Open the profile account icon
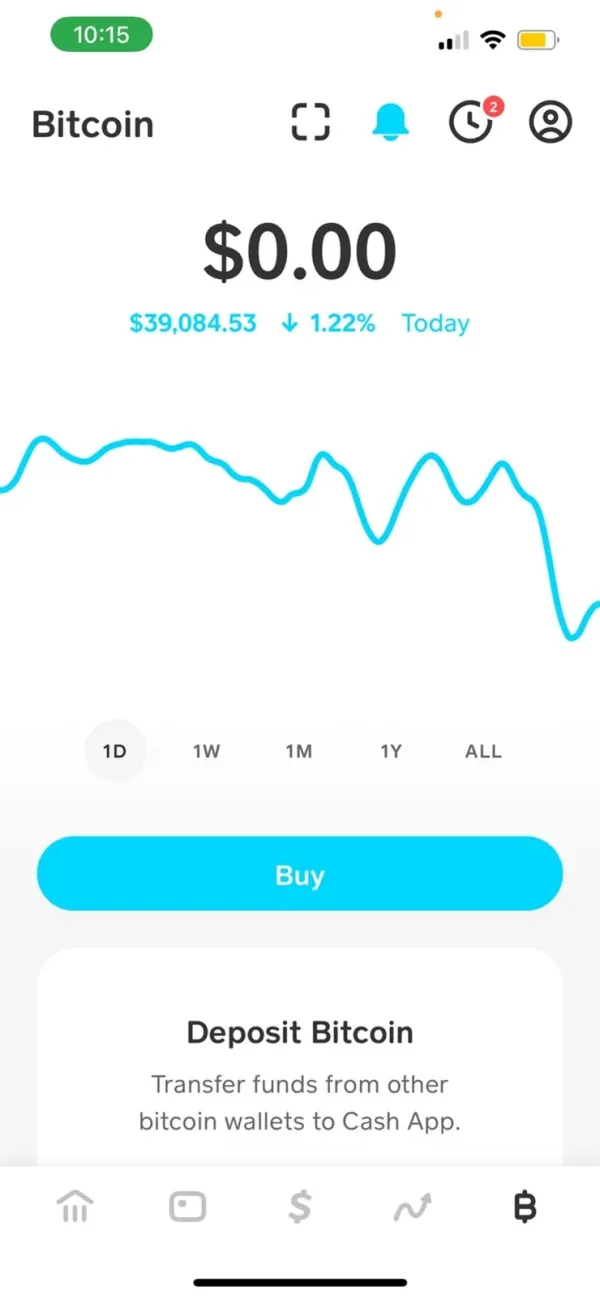The image size is (600, 1299). 550,124
